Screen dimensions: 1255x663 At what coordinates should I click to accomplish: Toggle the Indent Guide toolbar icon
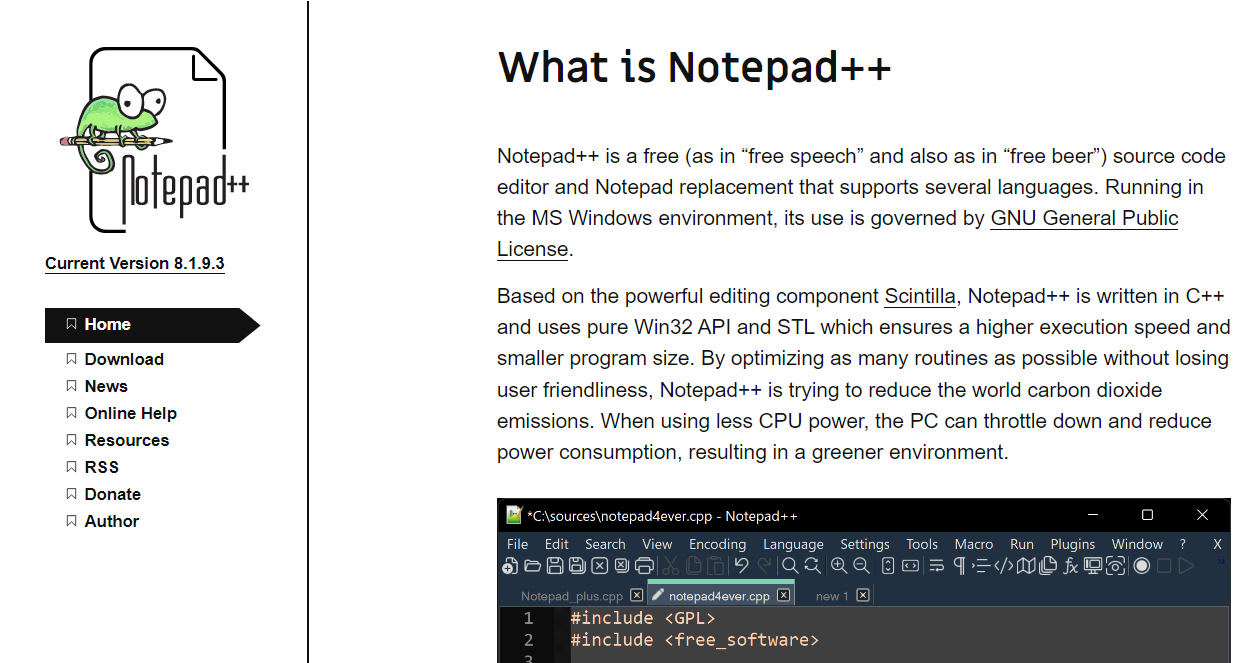click(x=982, y=566)
